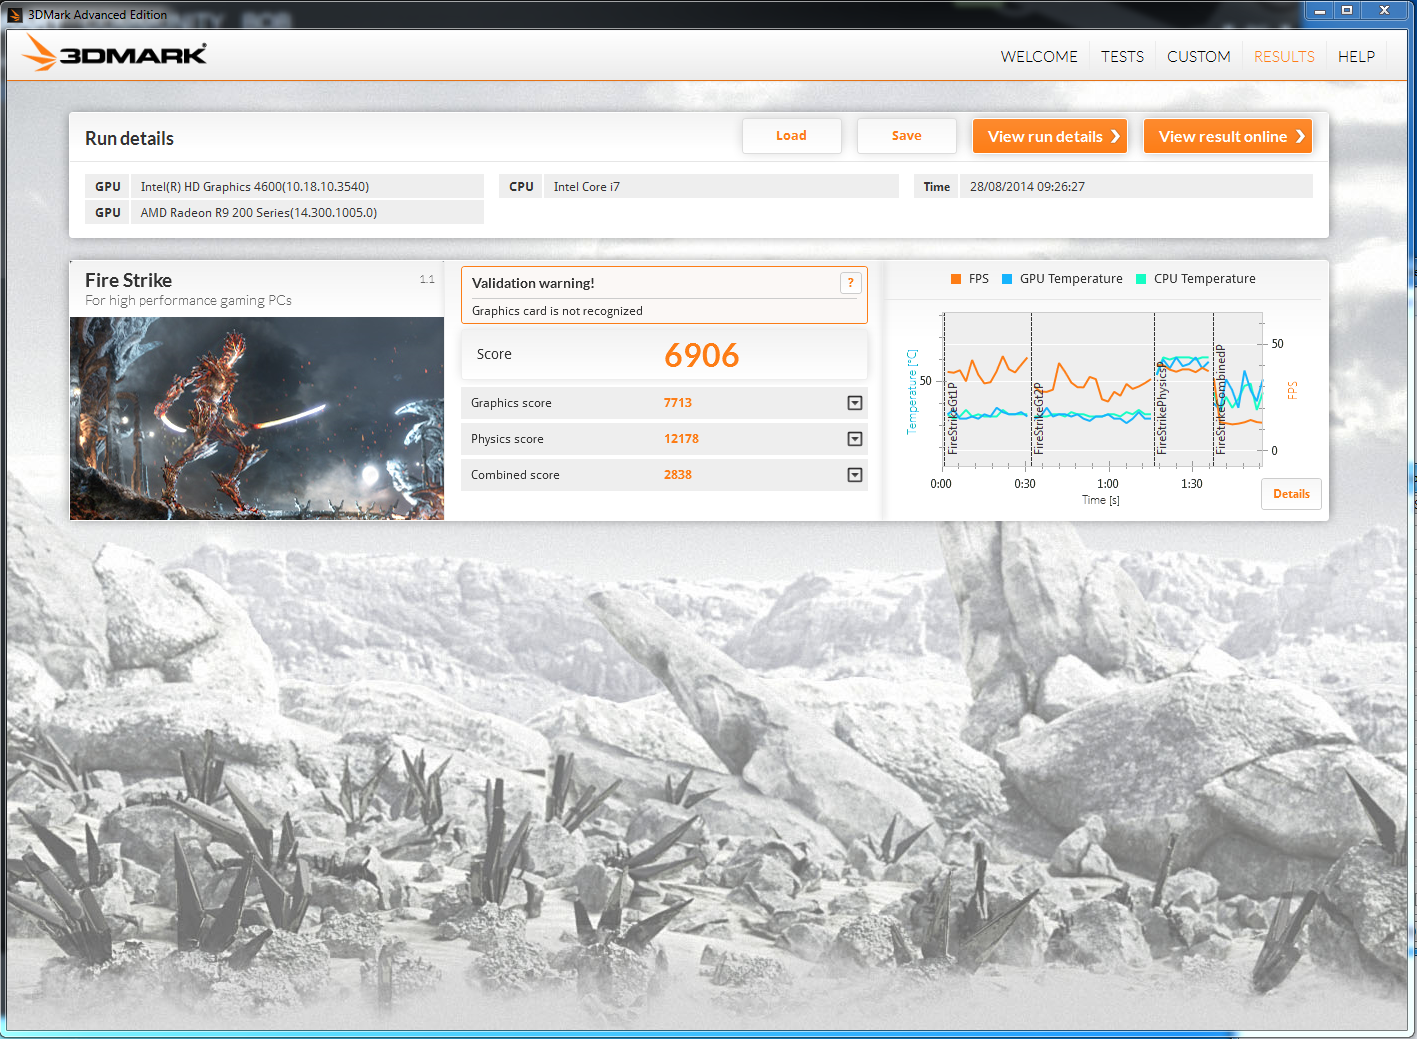This screenshot has width=1417, height=1039.
Task: Click 'Graphics card is not recognized' message
Action: [557, 311]
